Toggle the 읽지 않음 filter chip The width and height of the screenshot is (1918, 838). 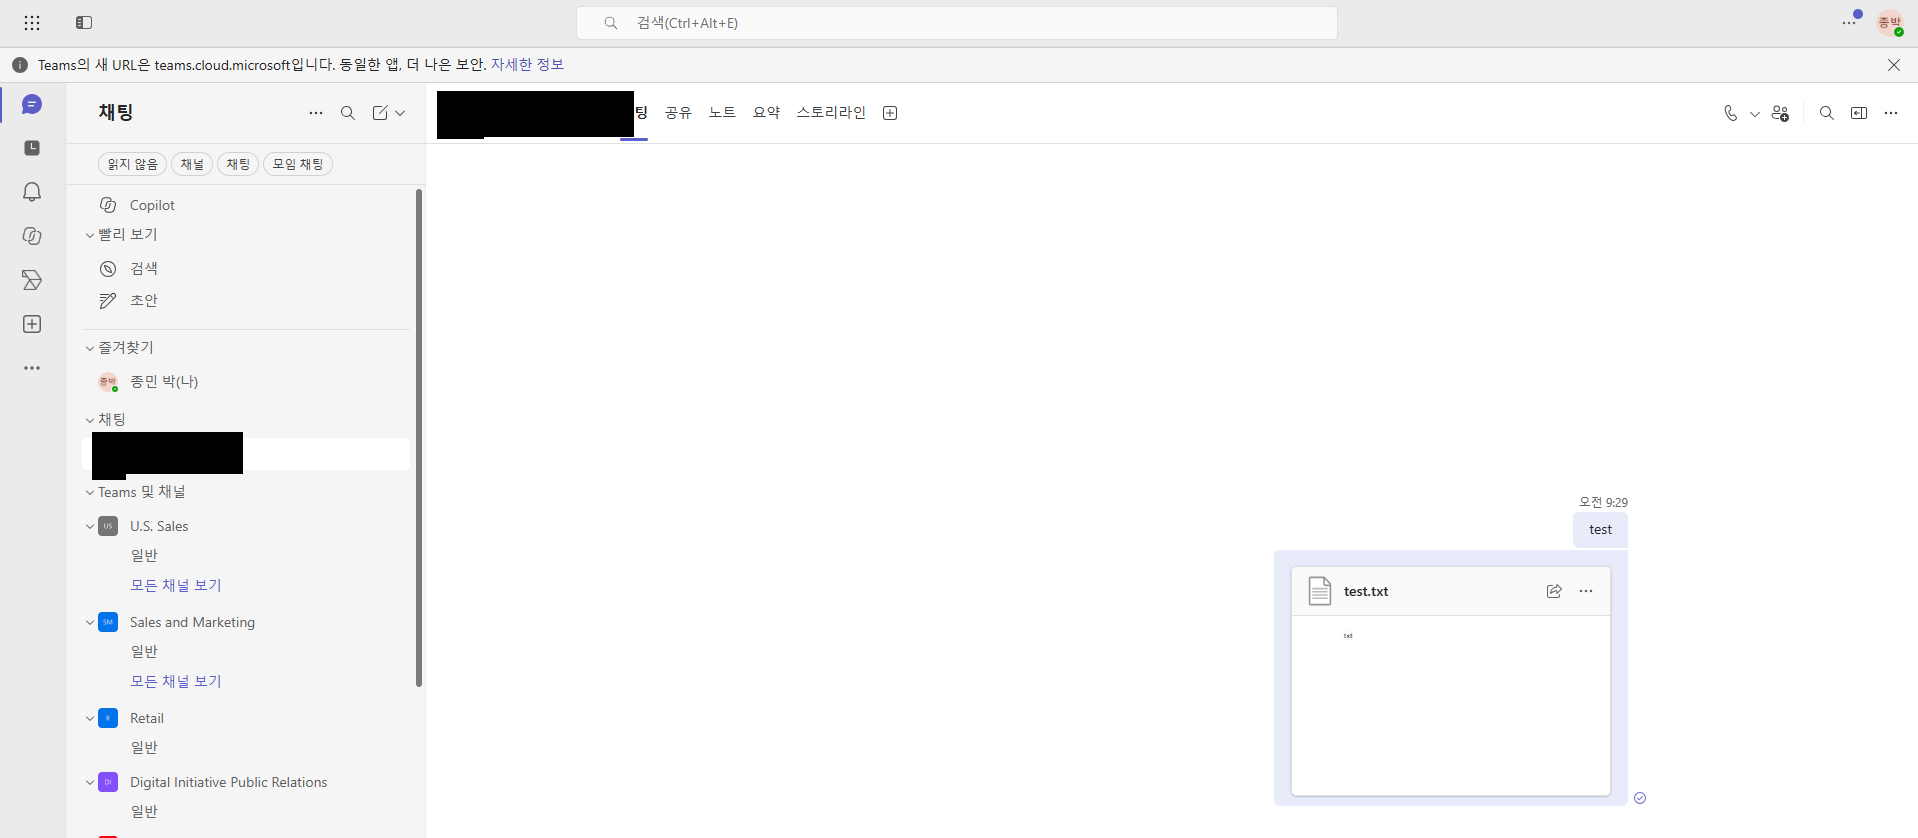(x=133, y=164)
